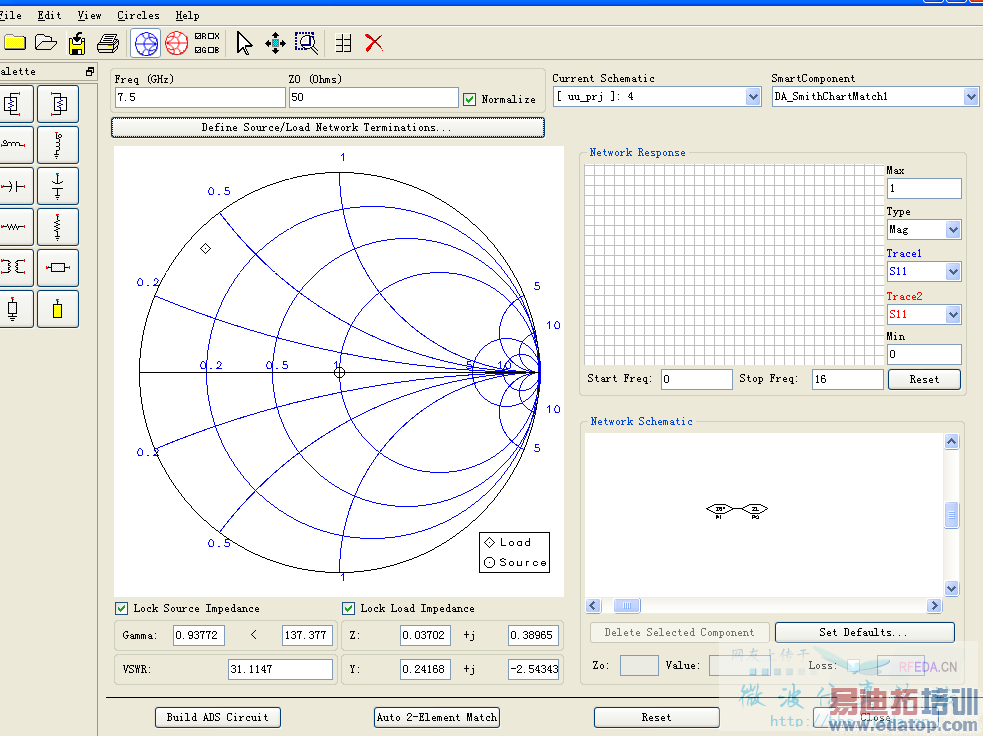
Task: Uncheck the Normalize checkbox
Action: [470, 99]
